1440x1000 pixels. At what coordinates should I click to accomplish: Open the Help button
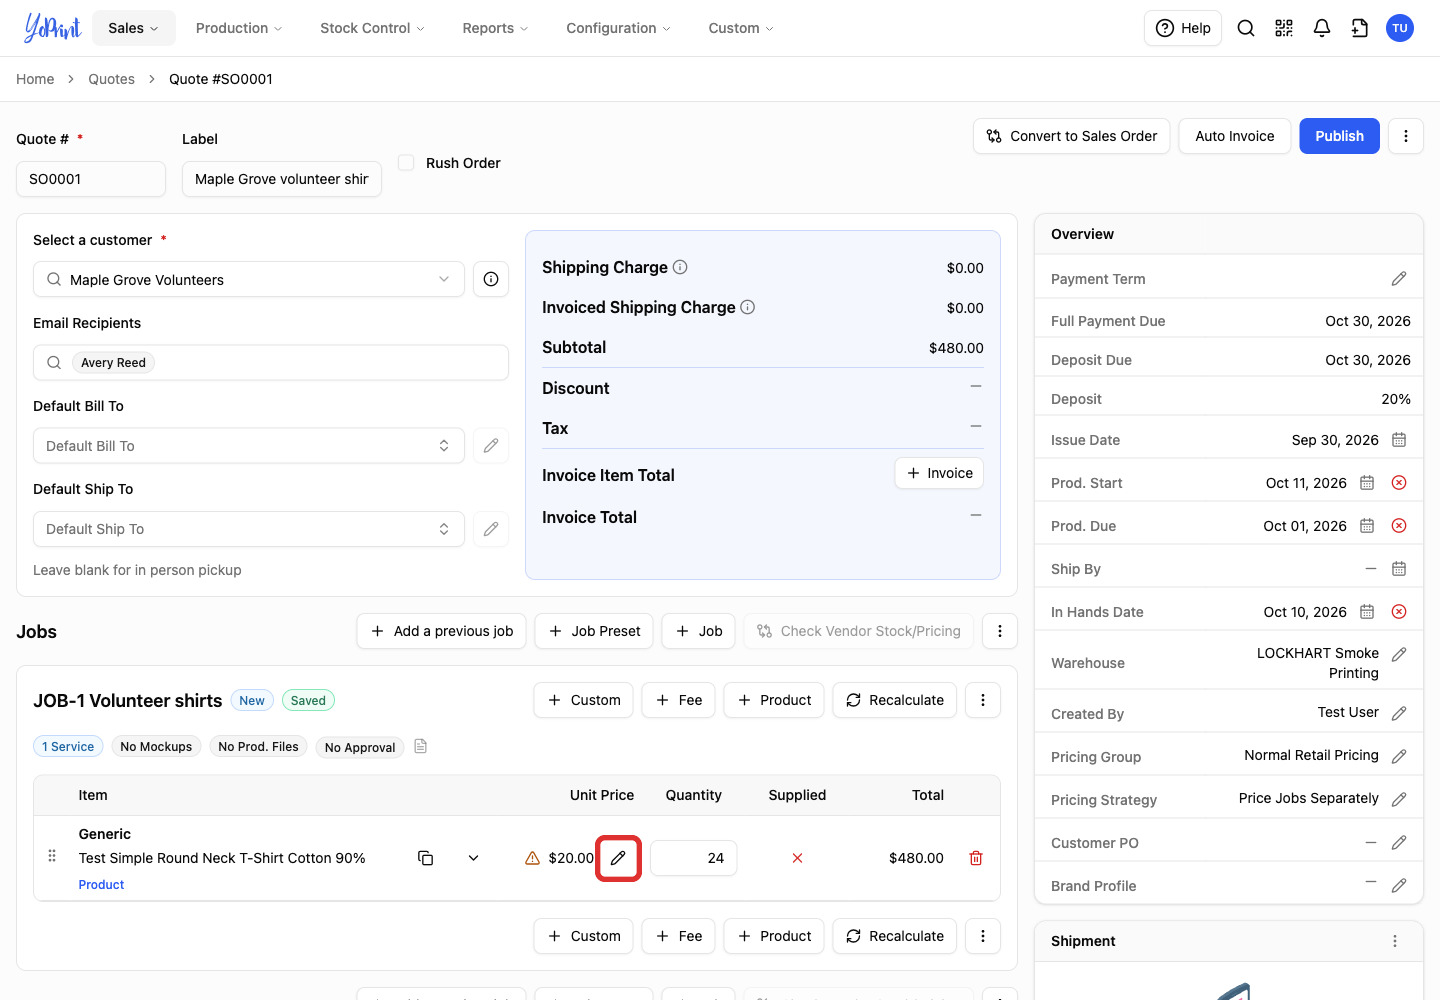pyautogui.click(x=1183, y=28)
